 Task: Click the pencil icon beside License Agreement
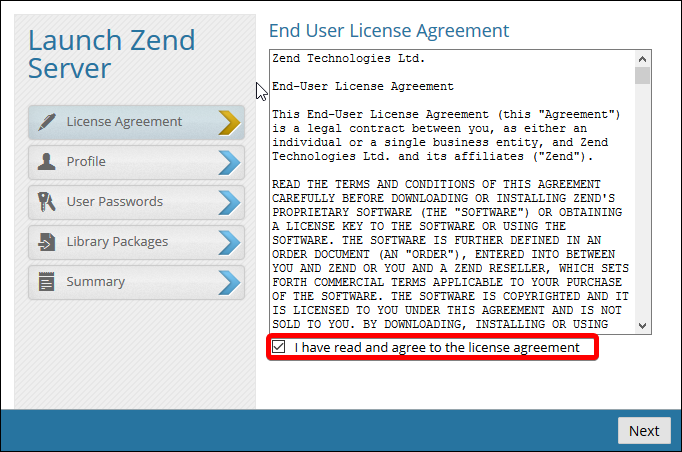pyautogui.click(x=46, y=122)
